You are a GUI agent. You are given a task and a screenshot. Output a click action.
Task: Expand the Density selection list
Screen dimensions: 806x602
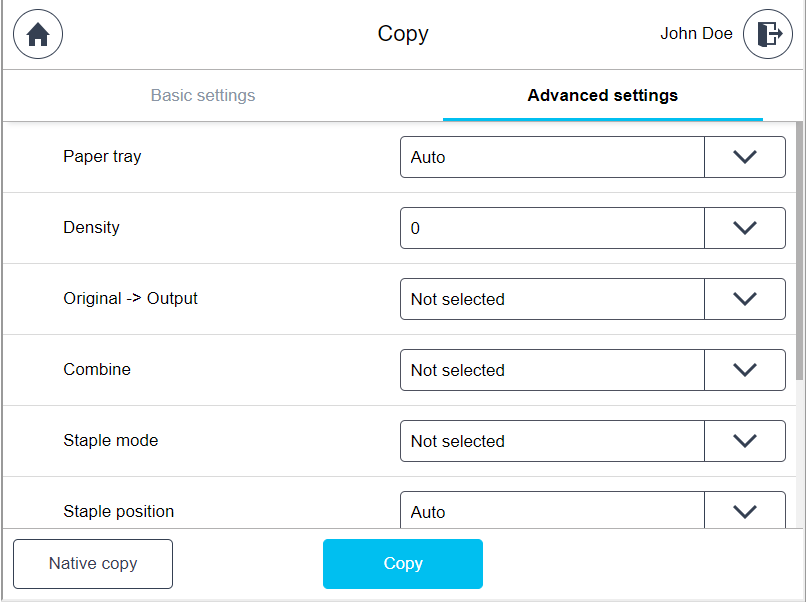(x=745, y=227)
